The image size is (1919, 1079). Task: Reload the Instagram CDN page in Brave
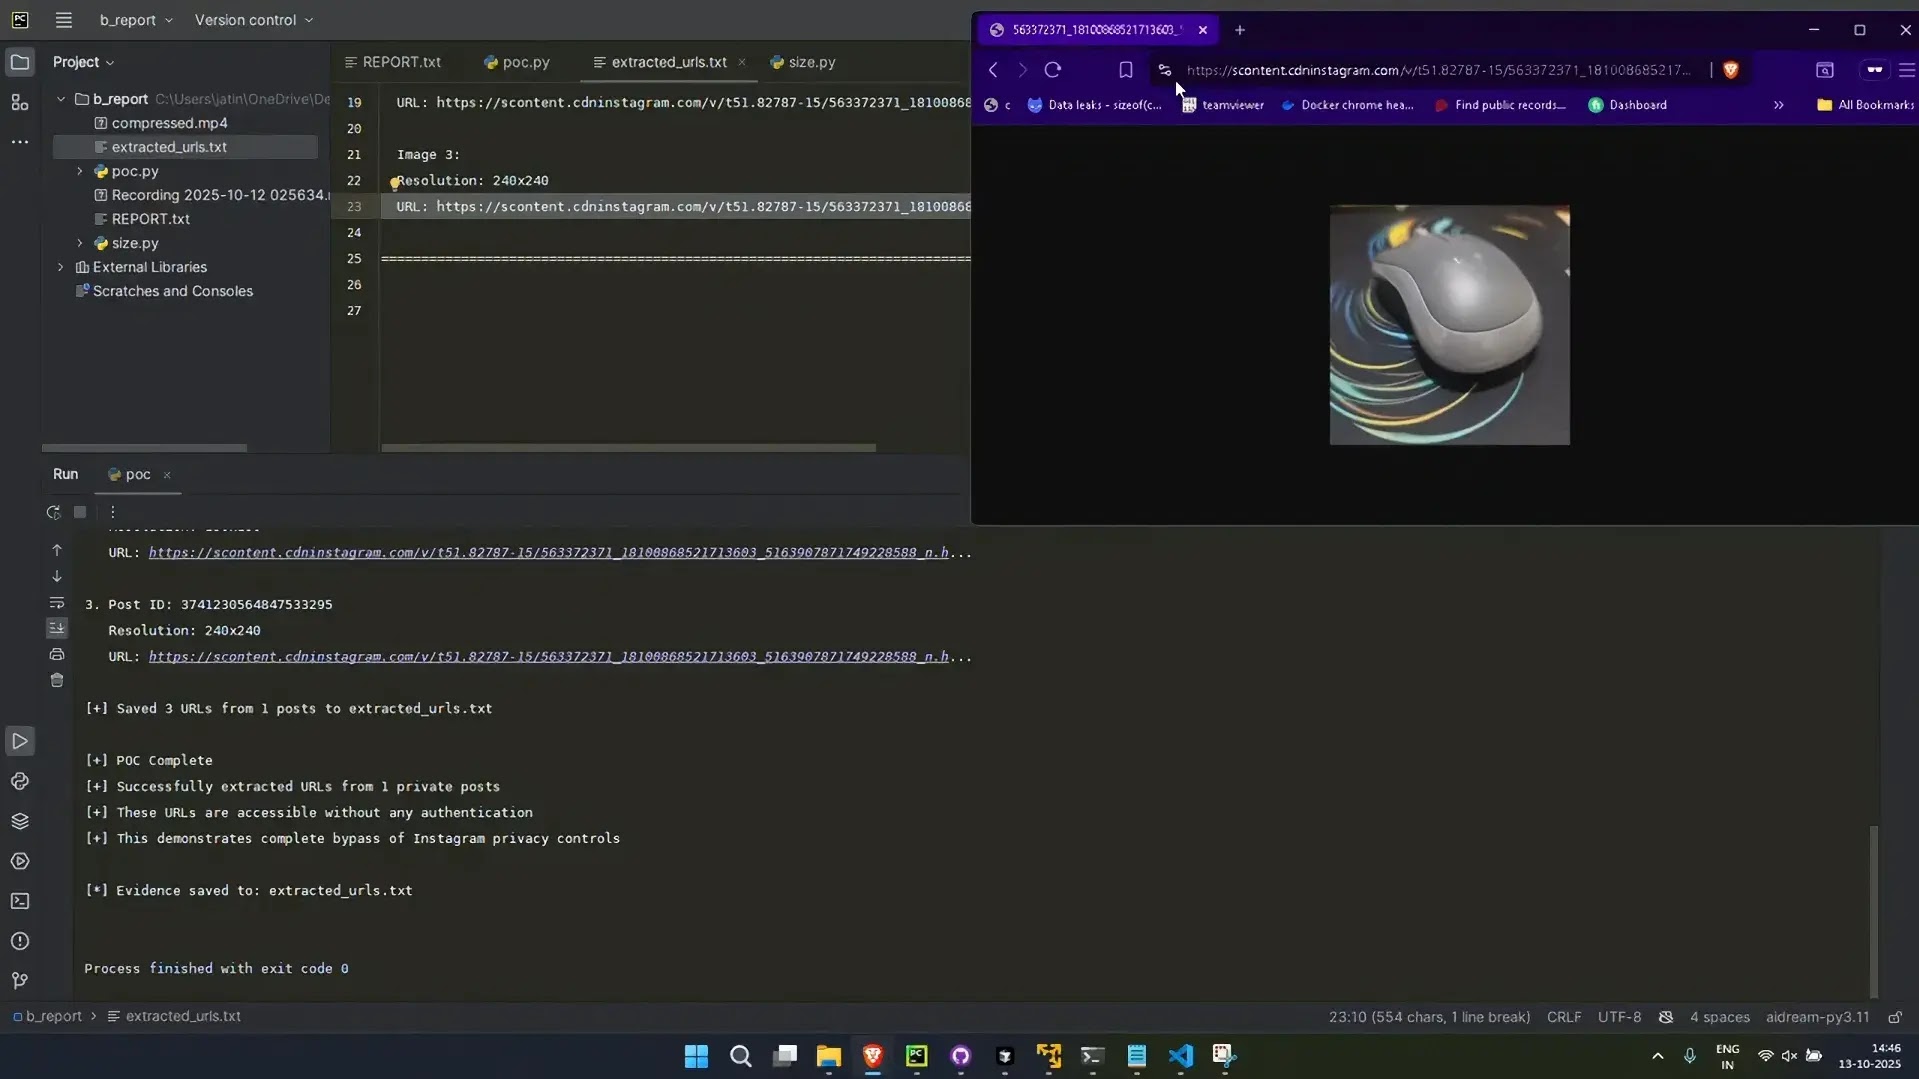(x=1054, y=69)
